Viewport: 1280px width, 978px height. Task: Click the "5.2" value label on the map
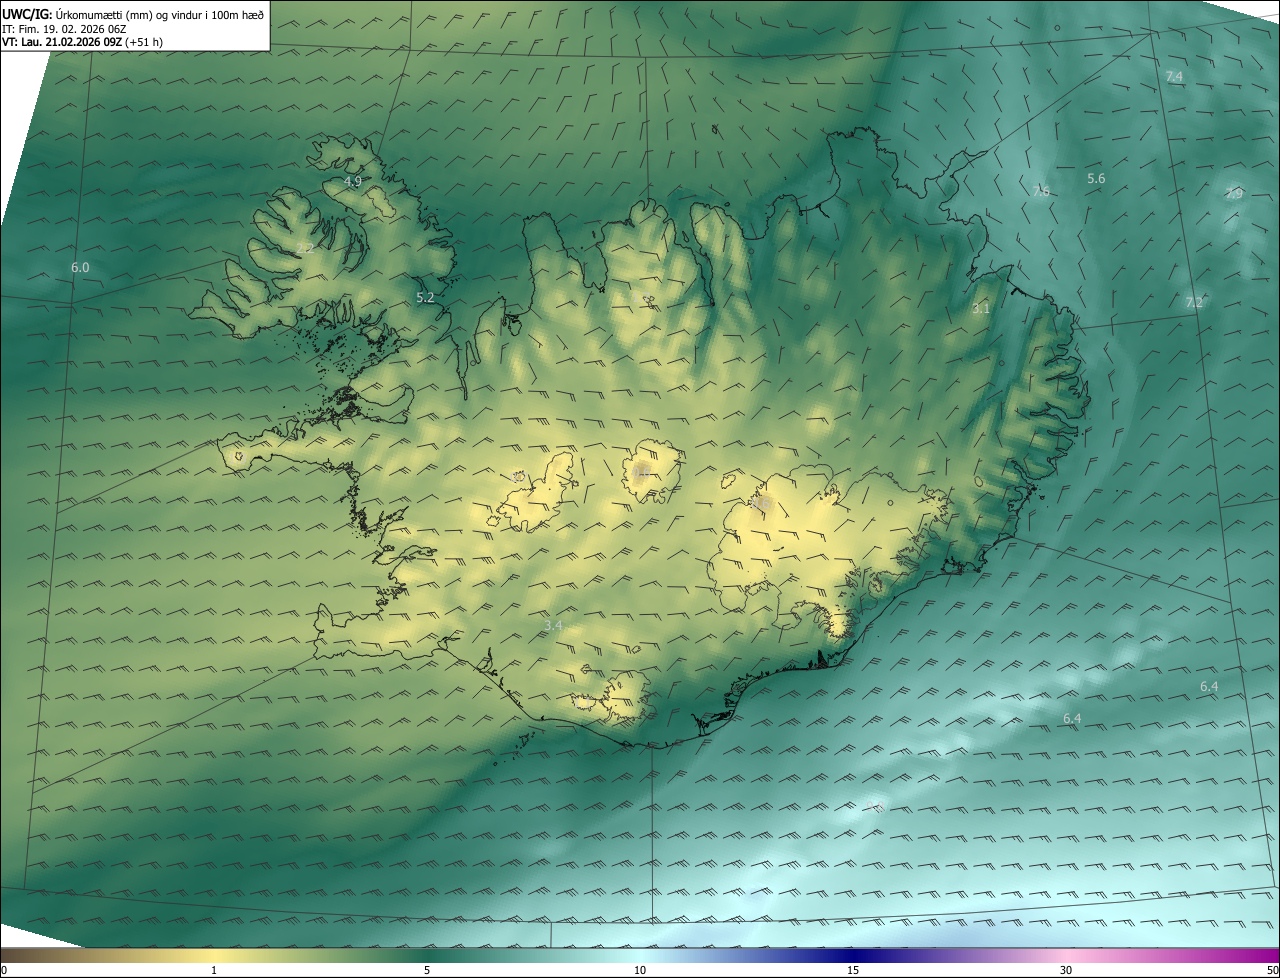point(425,297)
